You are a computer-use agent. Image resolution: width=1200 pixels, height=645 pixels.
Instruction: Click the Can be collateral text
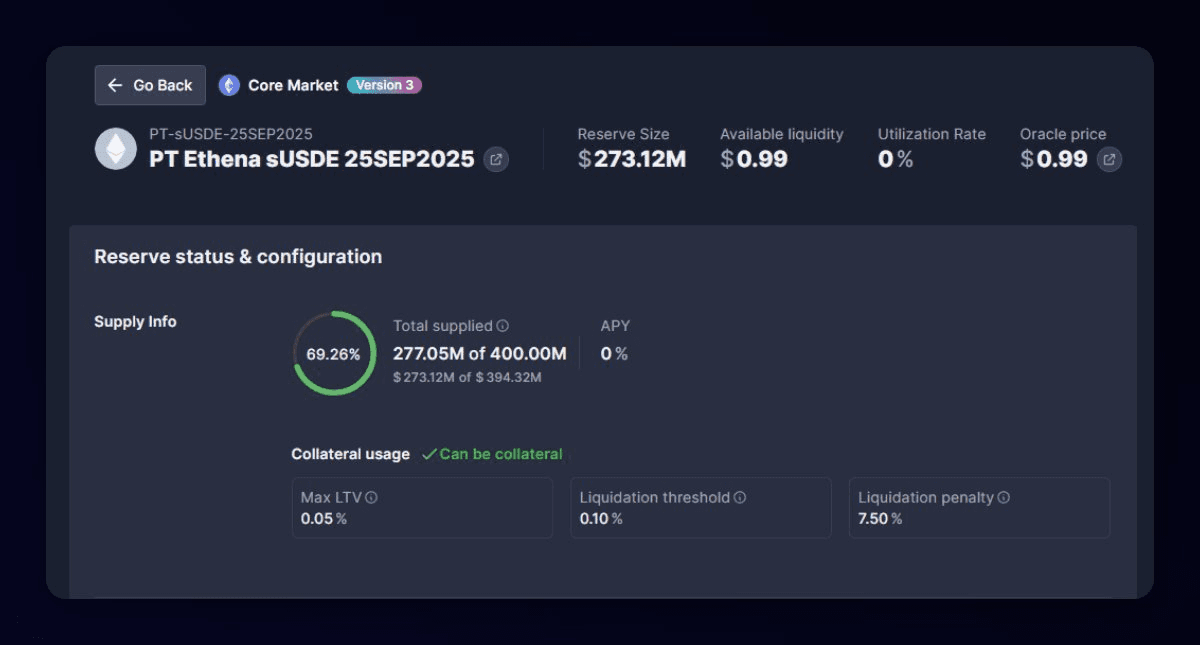point(501,454)
